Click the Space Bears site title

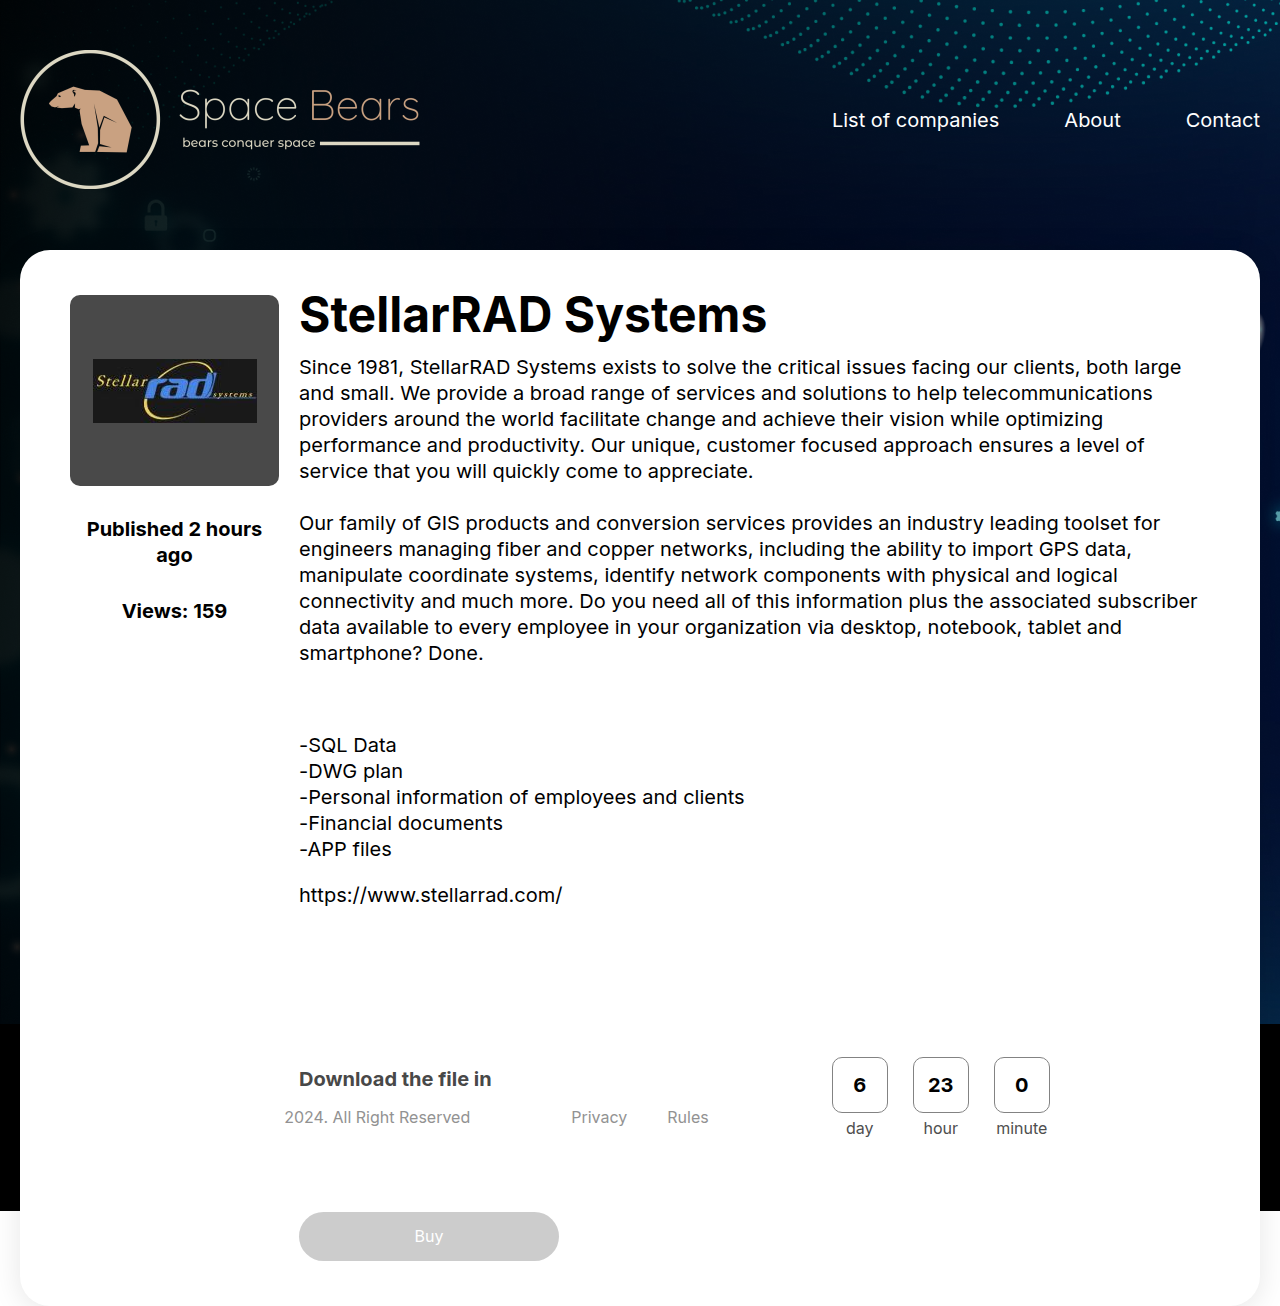click(299, 106)
